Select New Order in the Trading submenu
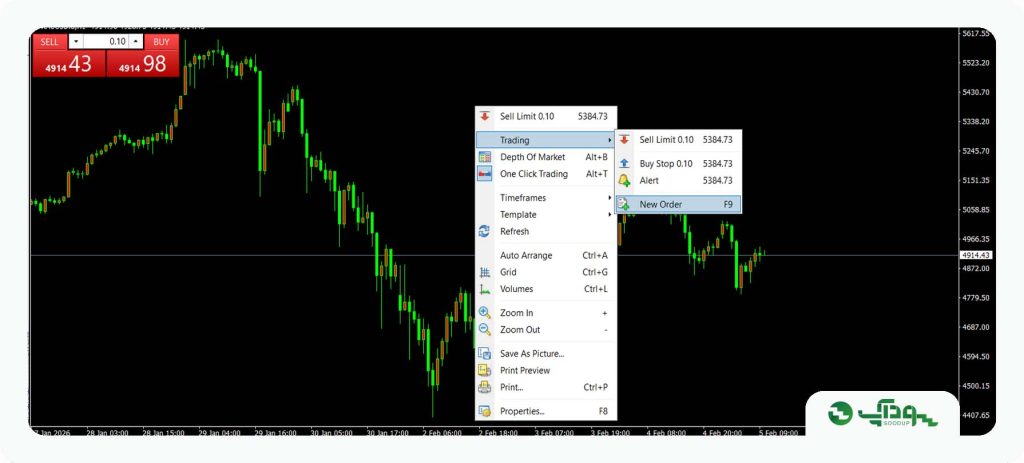Image resolution: width=1024 pixels, height=463 pixels. (x=679, y=204)
